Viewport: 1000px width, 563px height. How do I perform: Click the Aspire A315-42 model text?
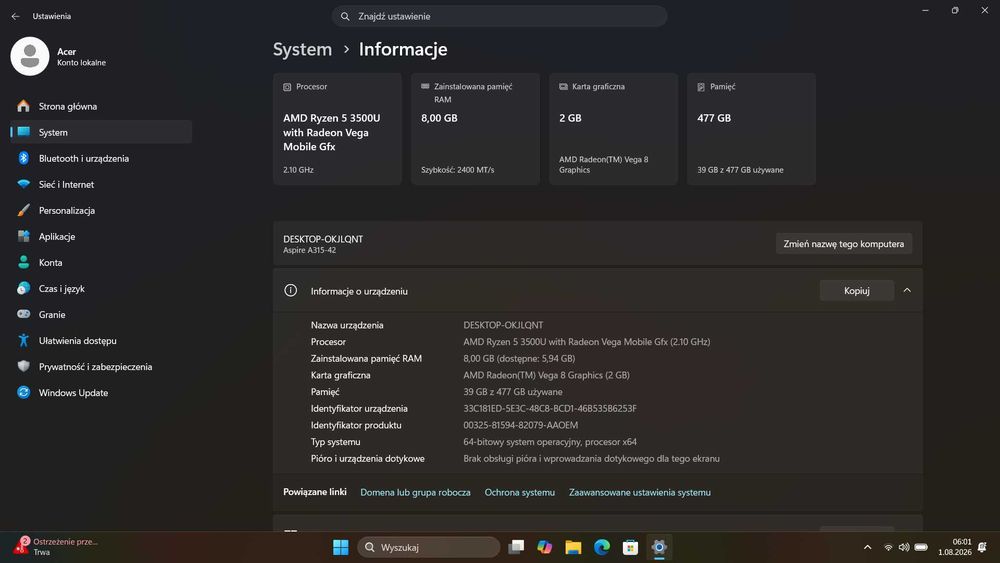[x=309, y=250]
